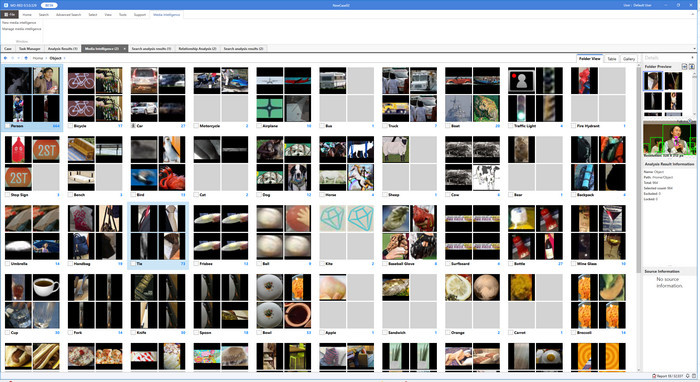Viewport: 700px width, 382px height.
Task: Open the Dog folder thumbnail
Action: click(284, 164)
